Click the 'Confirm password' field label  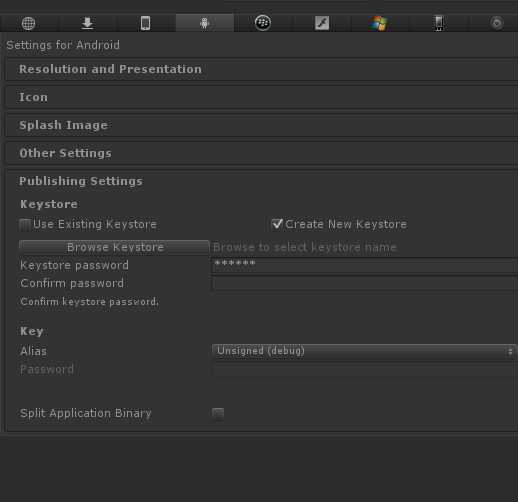coord(72,283)
